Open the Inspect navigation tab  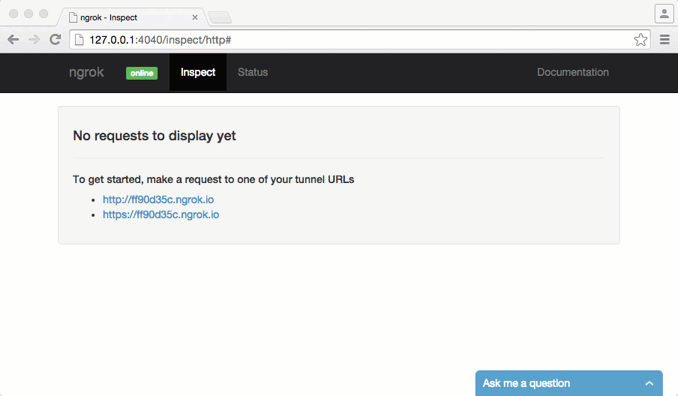[198, 72]
